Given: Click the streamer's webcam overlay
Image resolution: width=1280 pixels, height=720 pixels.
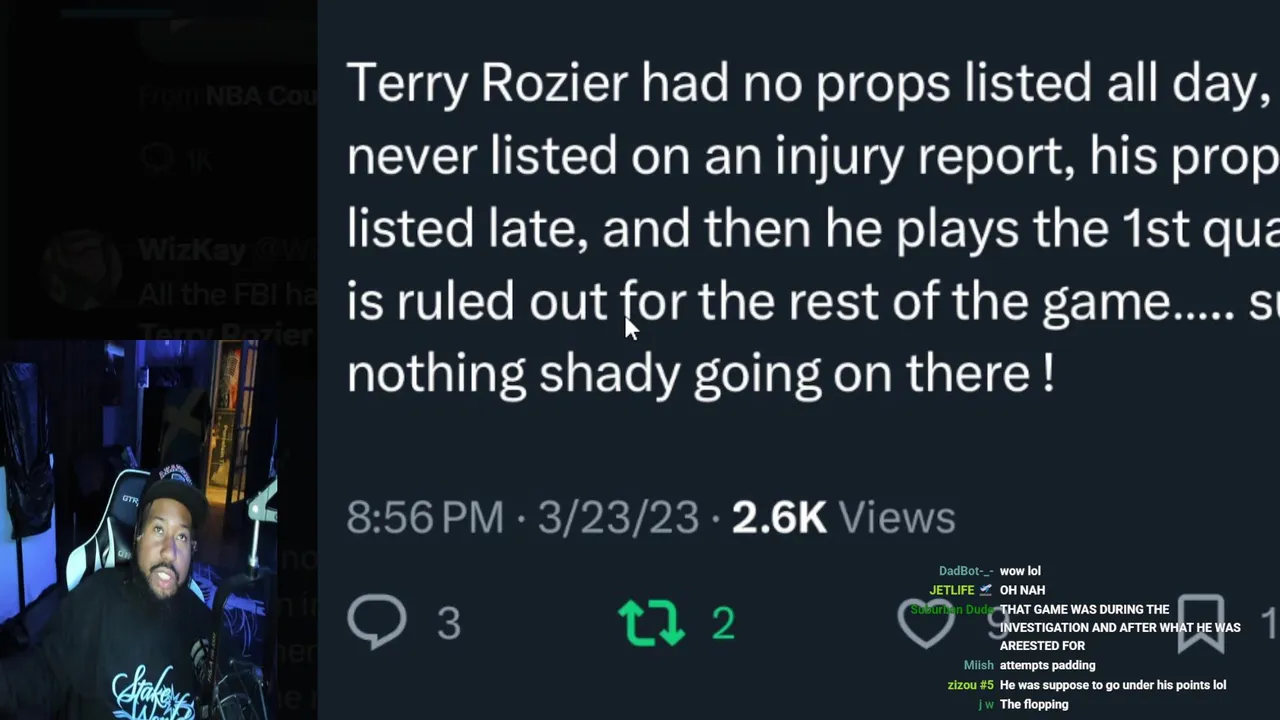Looking at the screenshot, I should [140, 530].
